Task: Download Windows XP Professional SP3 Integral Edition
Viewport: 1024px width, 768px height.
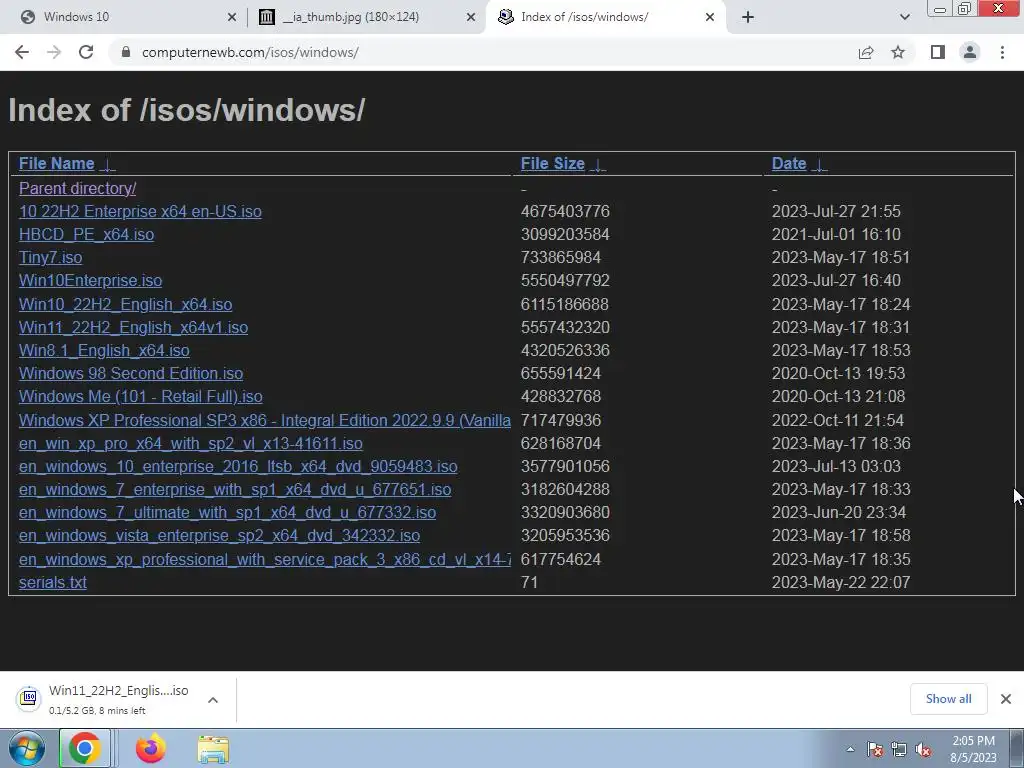Action: [264, 420]
